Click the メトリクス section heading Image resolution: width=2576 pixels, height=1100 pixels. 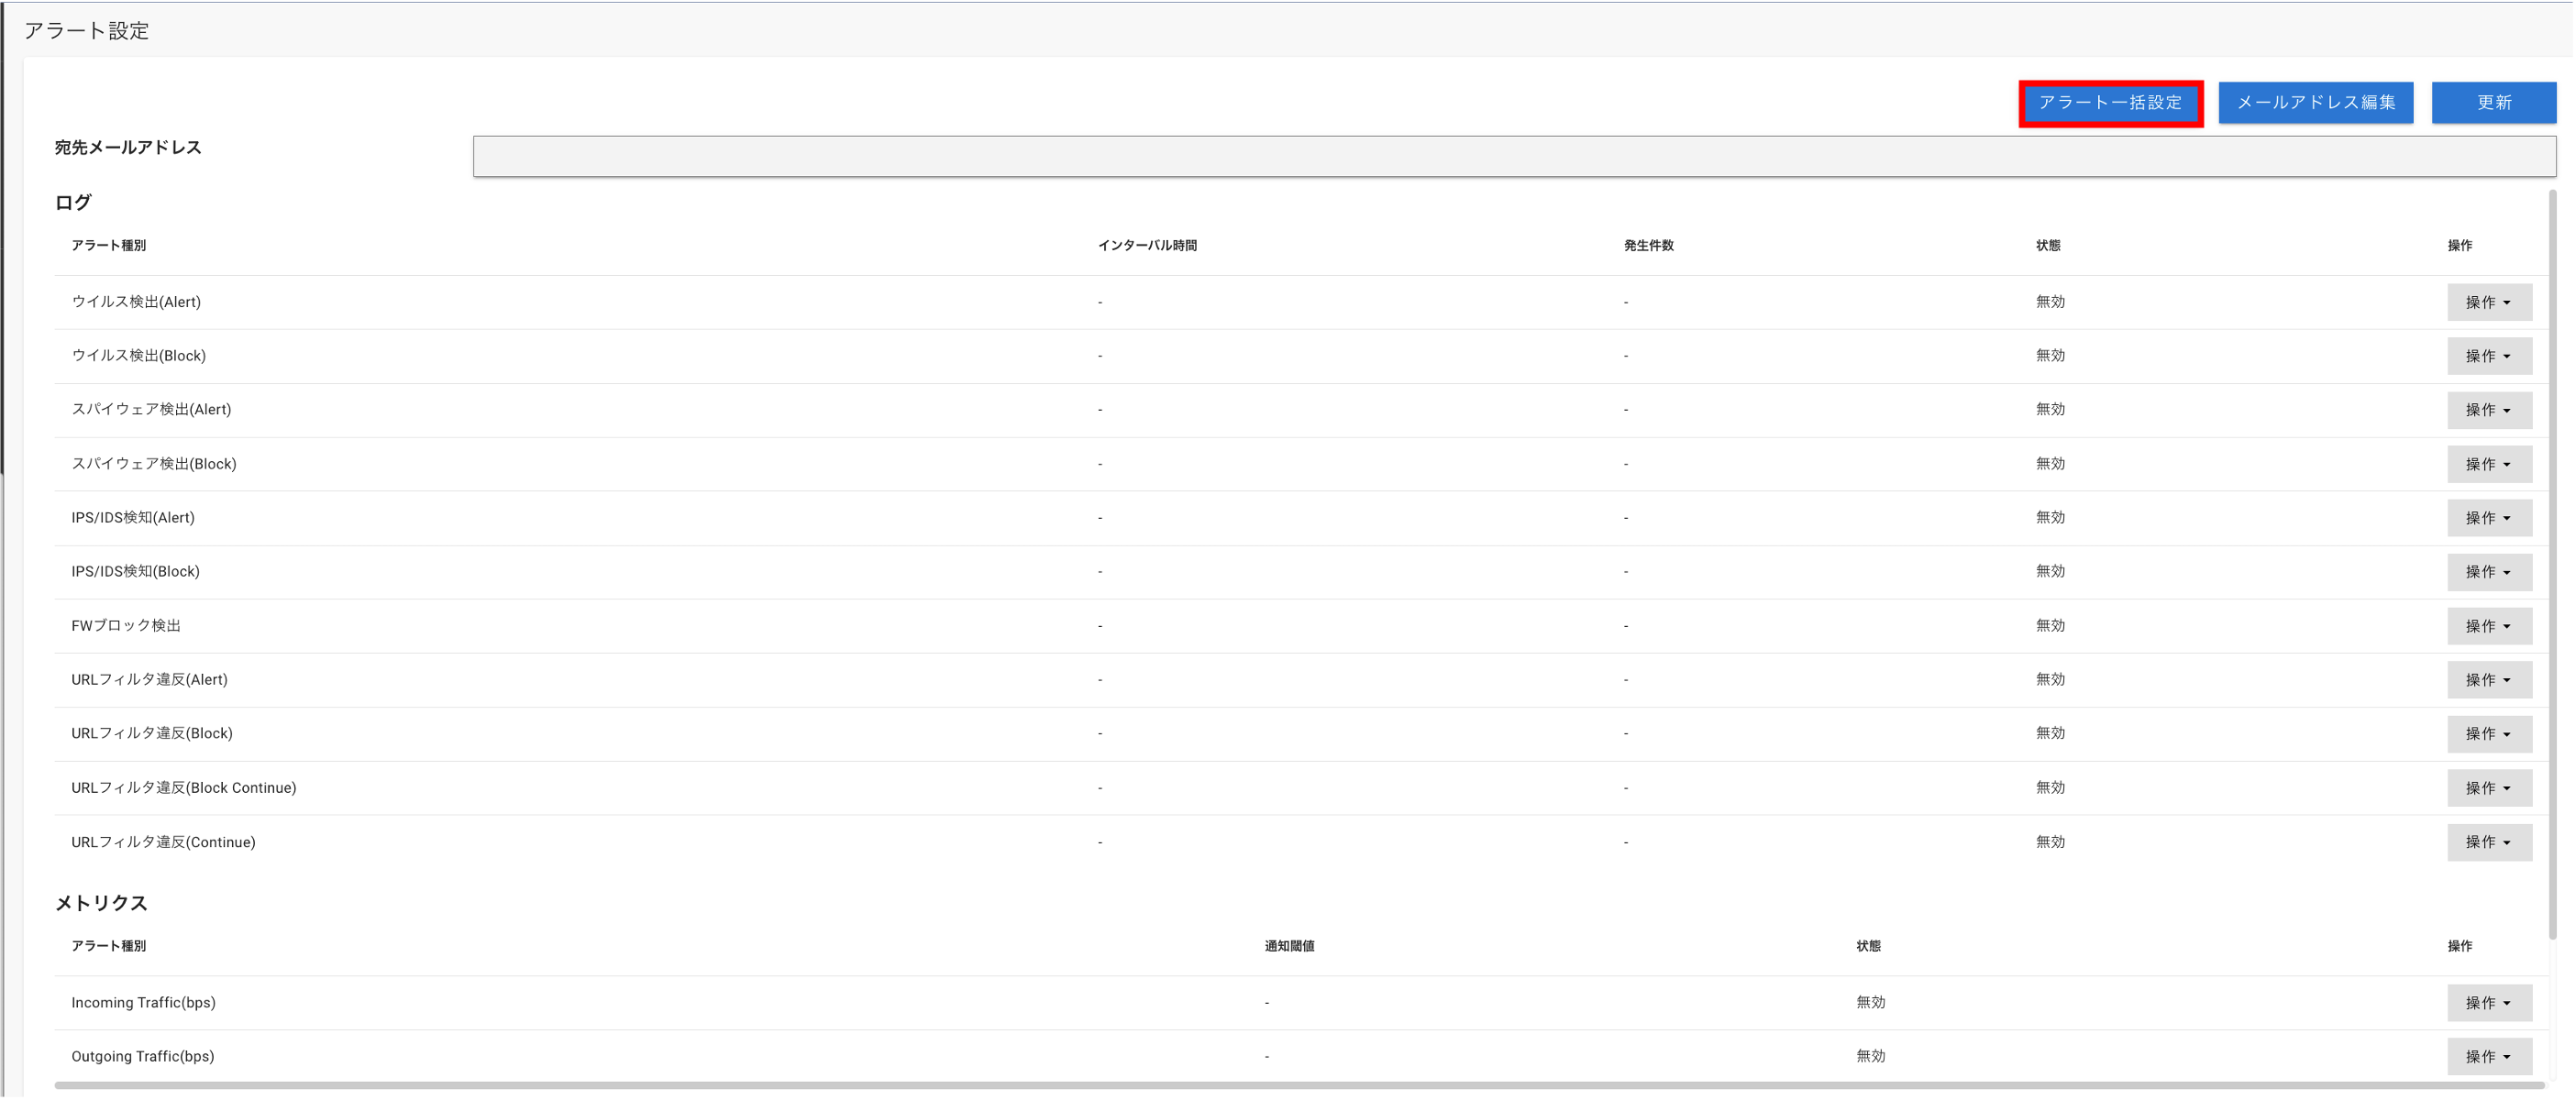pos(101,904)
